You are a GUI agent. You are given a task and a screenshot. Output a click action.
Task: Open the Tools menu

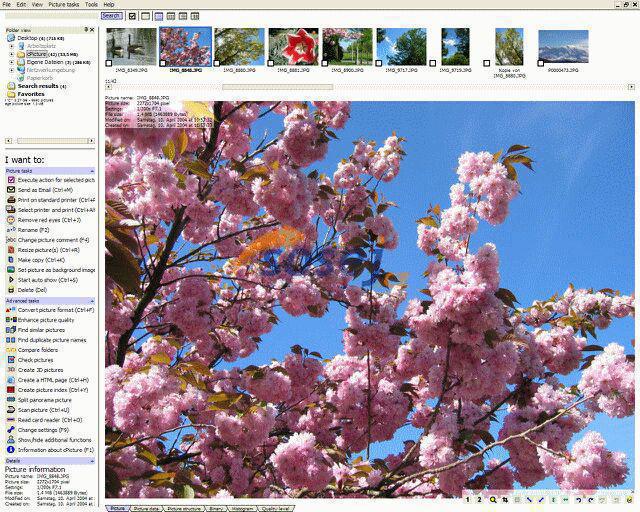[x=91, y=4]
